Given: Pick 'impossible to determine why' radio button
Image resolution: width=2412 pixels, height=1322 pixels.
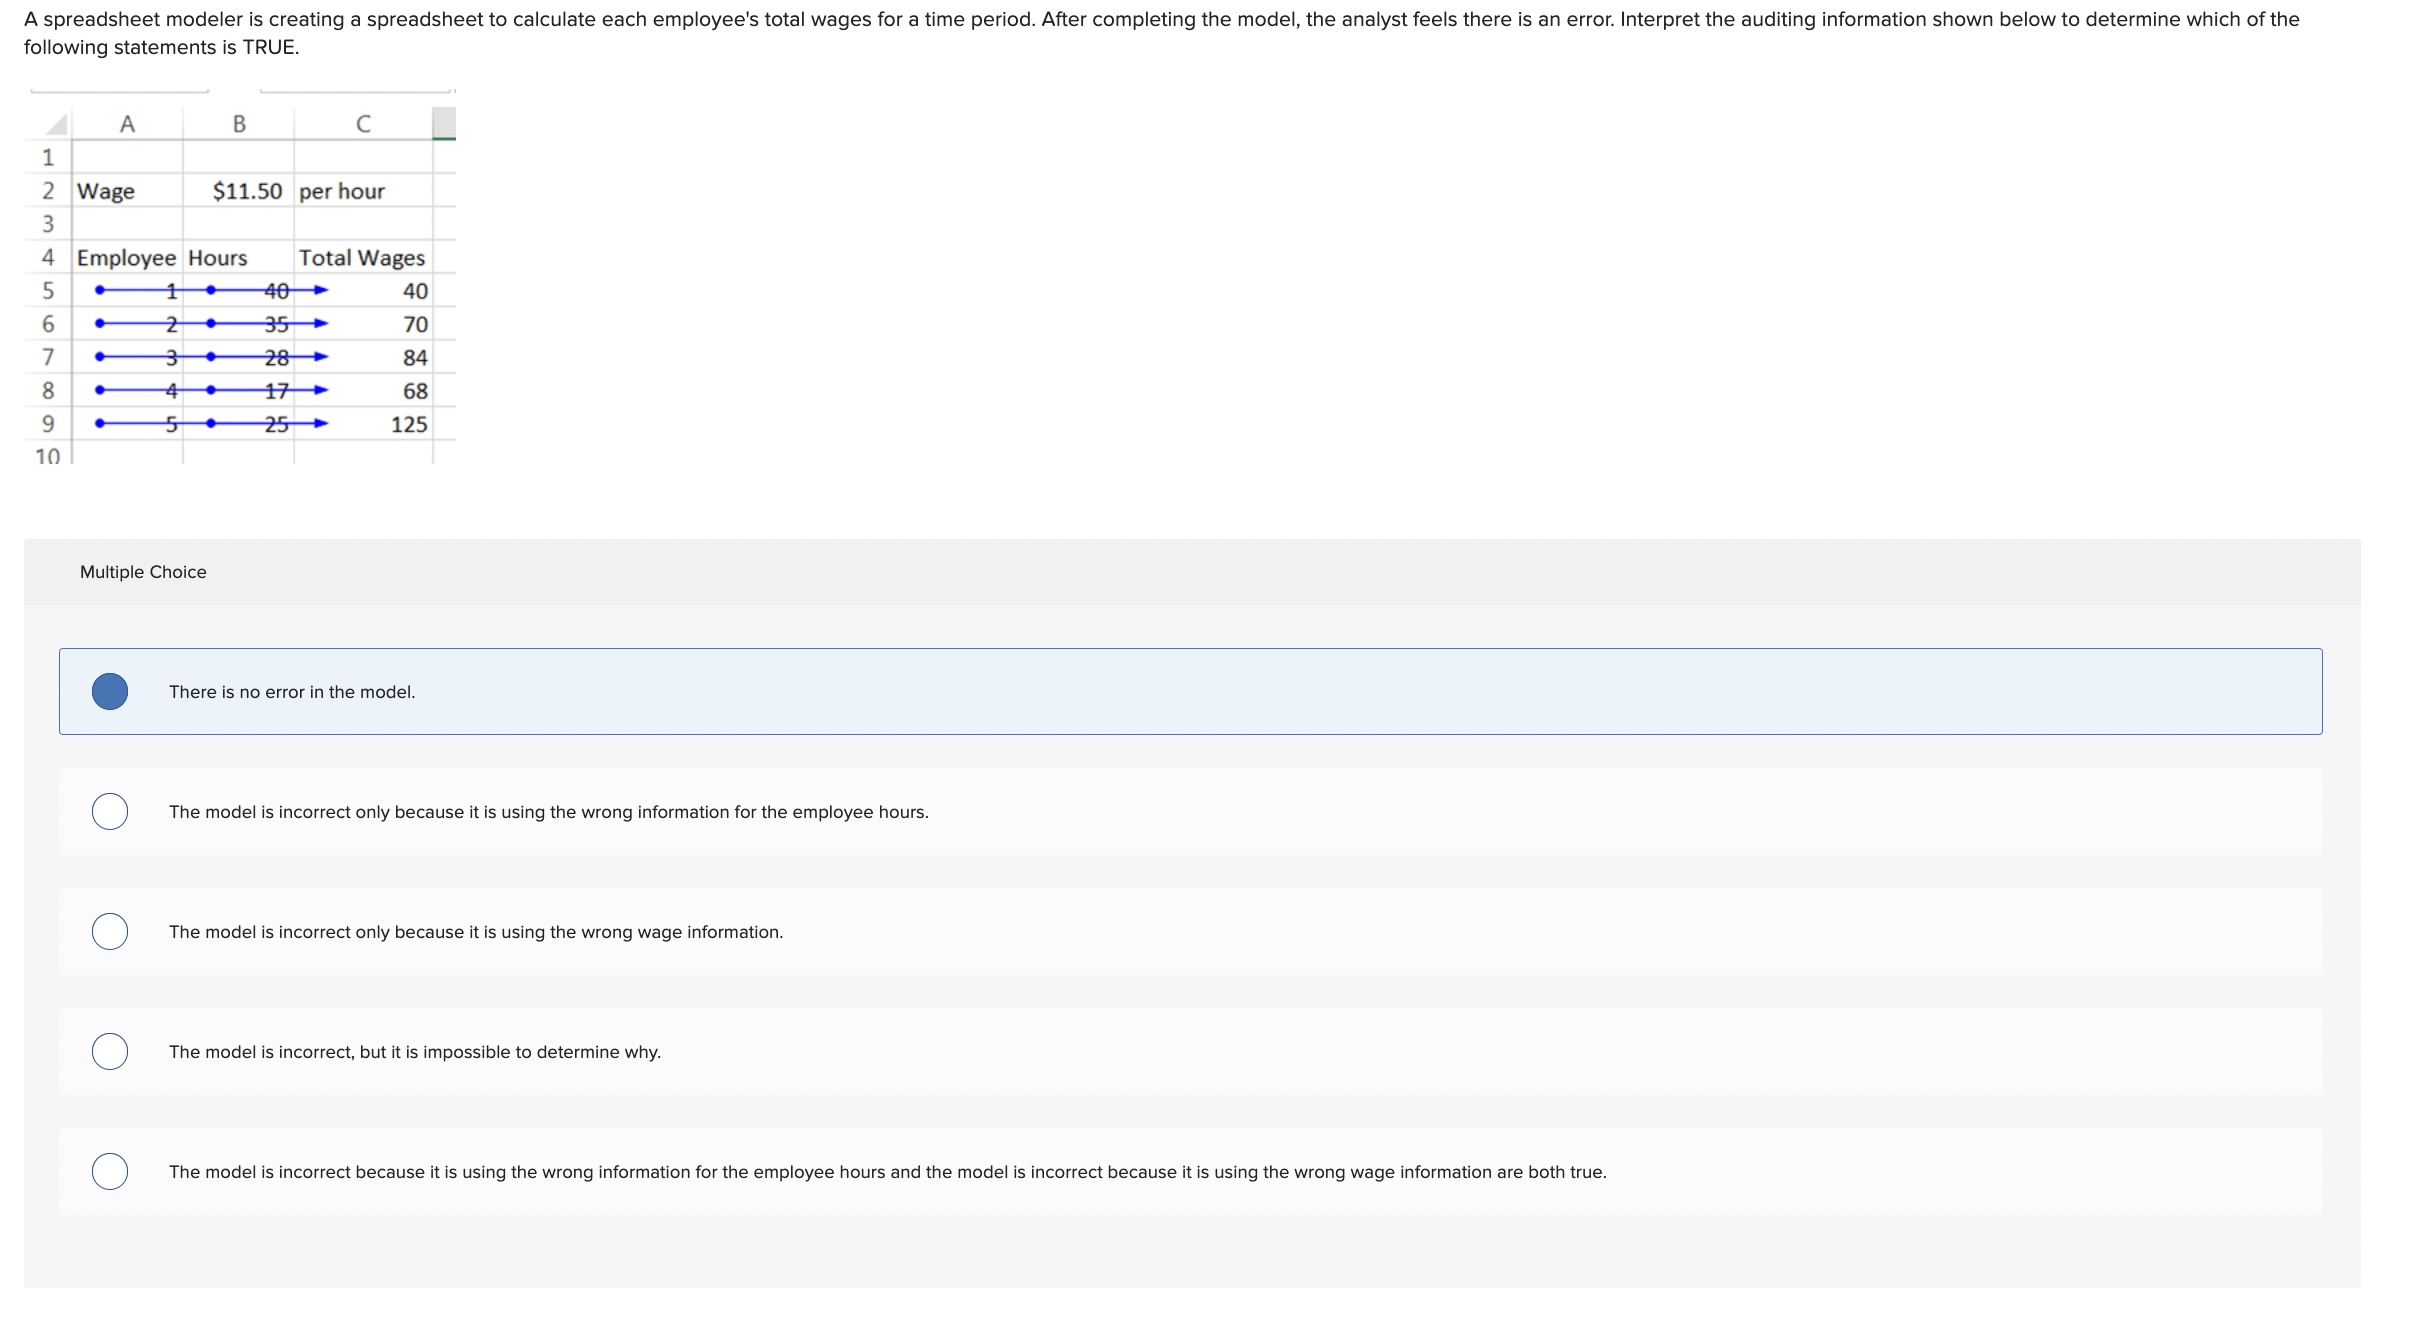Looking at the screenshot, I should pyautogui.click(x=109, y=1051).
